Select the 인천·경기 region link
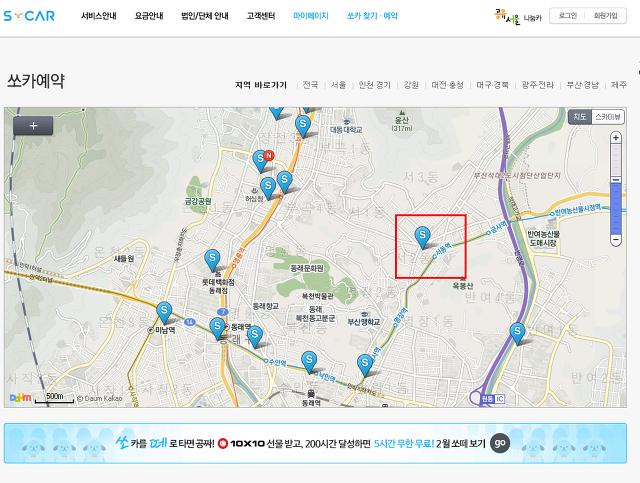 tap(374, 85)
